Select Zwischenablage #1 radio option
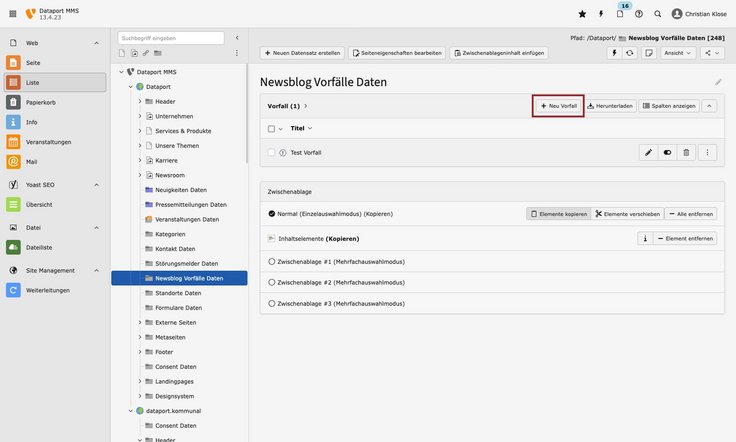Screen dimensions: 736x442 pyautogui.click(x=271, y=260)
